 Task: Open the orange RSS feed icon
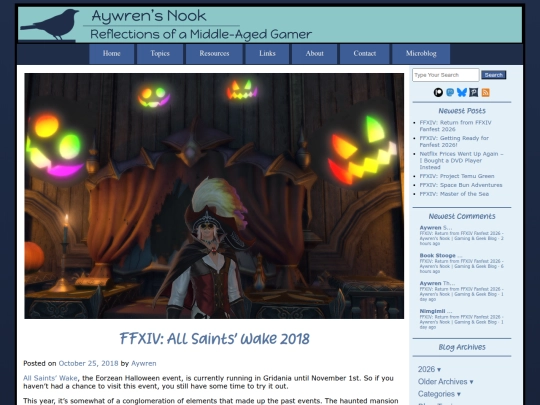[x=486, y=92]
